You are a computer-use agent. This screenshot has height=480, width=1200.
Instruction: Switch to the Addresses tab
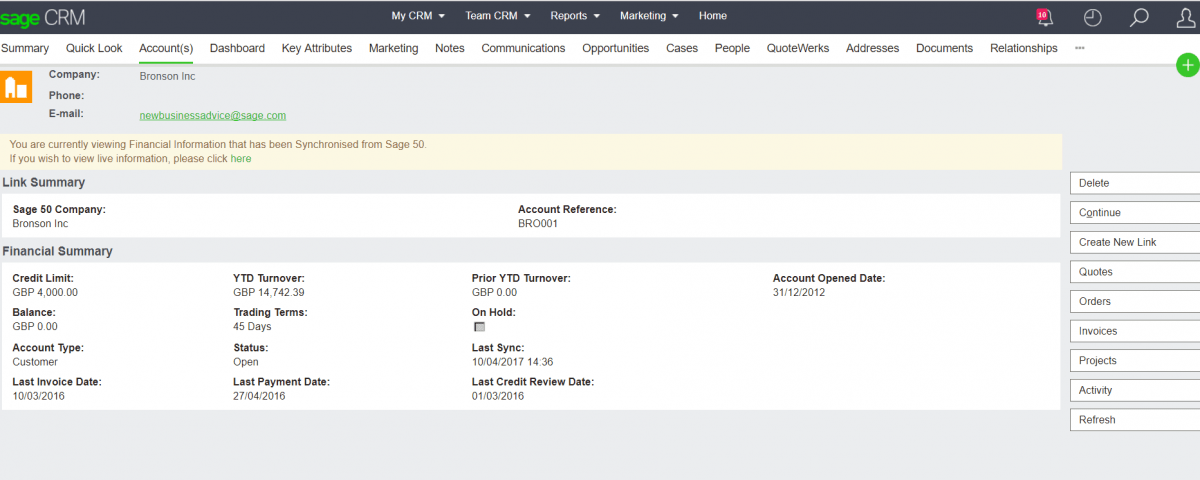click(x=872, y=48)
